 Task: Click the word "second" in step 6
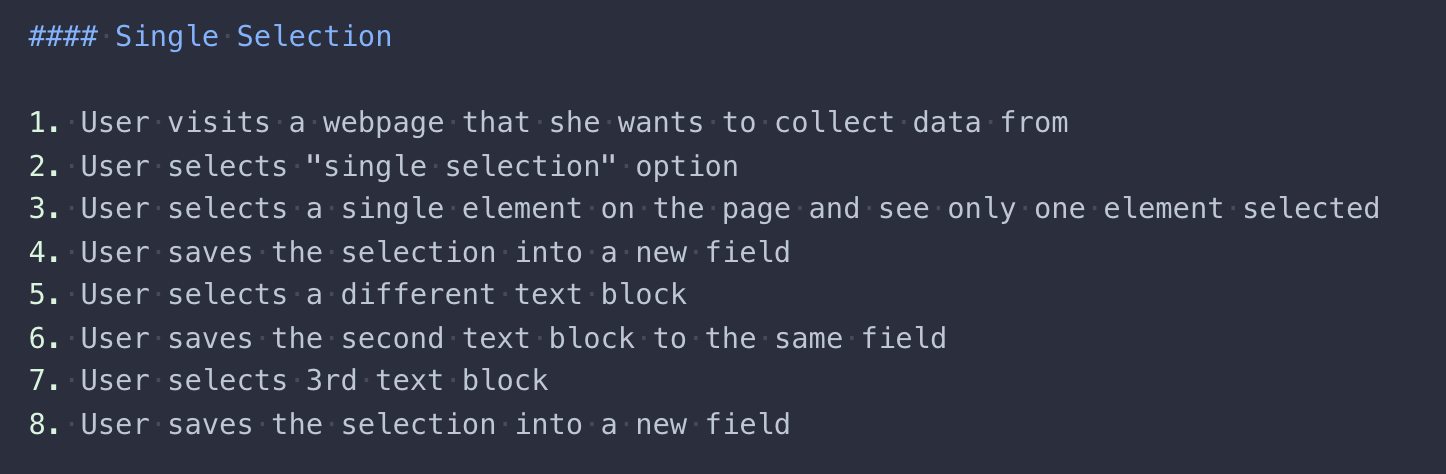pos(392,338)
